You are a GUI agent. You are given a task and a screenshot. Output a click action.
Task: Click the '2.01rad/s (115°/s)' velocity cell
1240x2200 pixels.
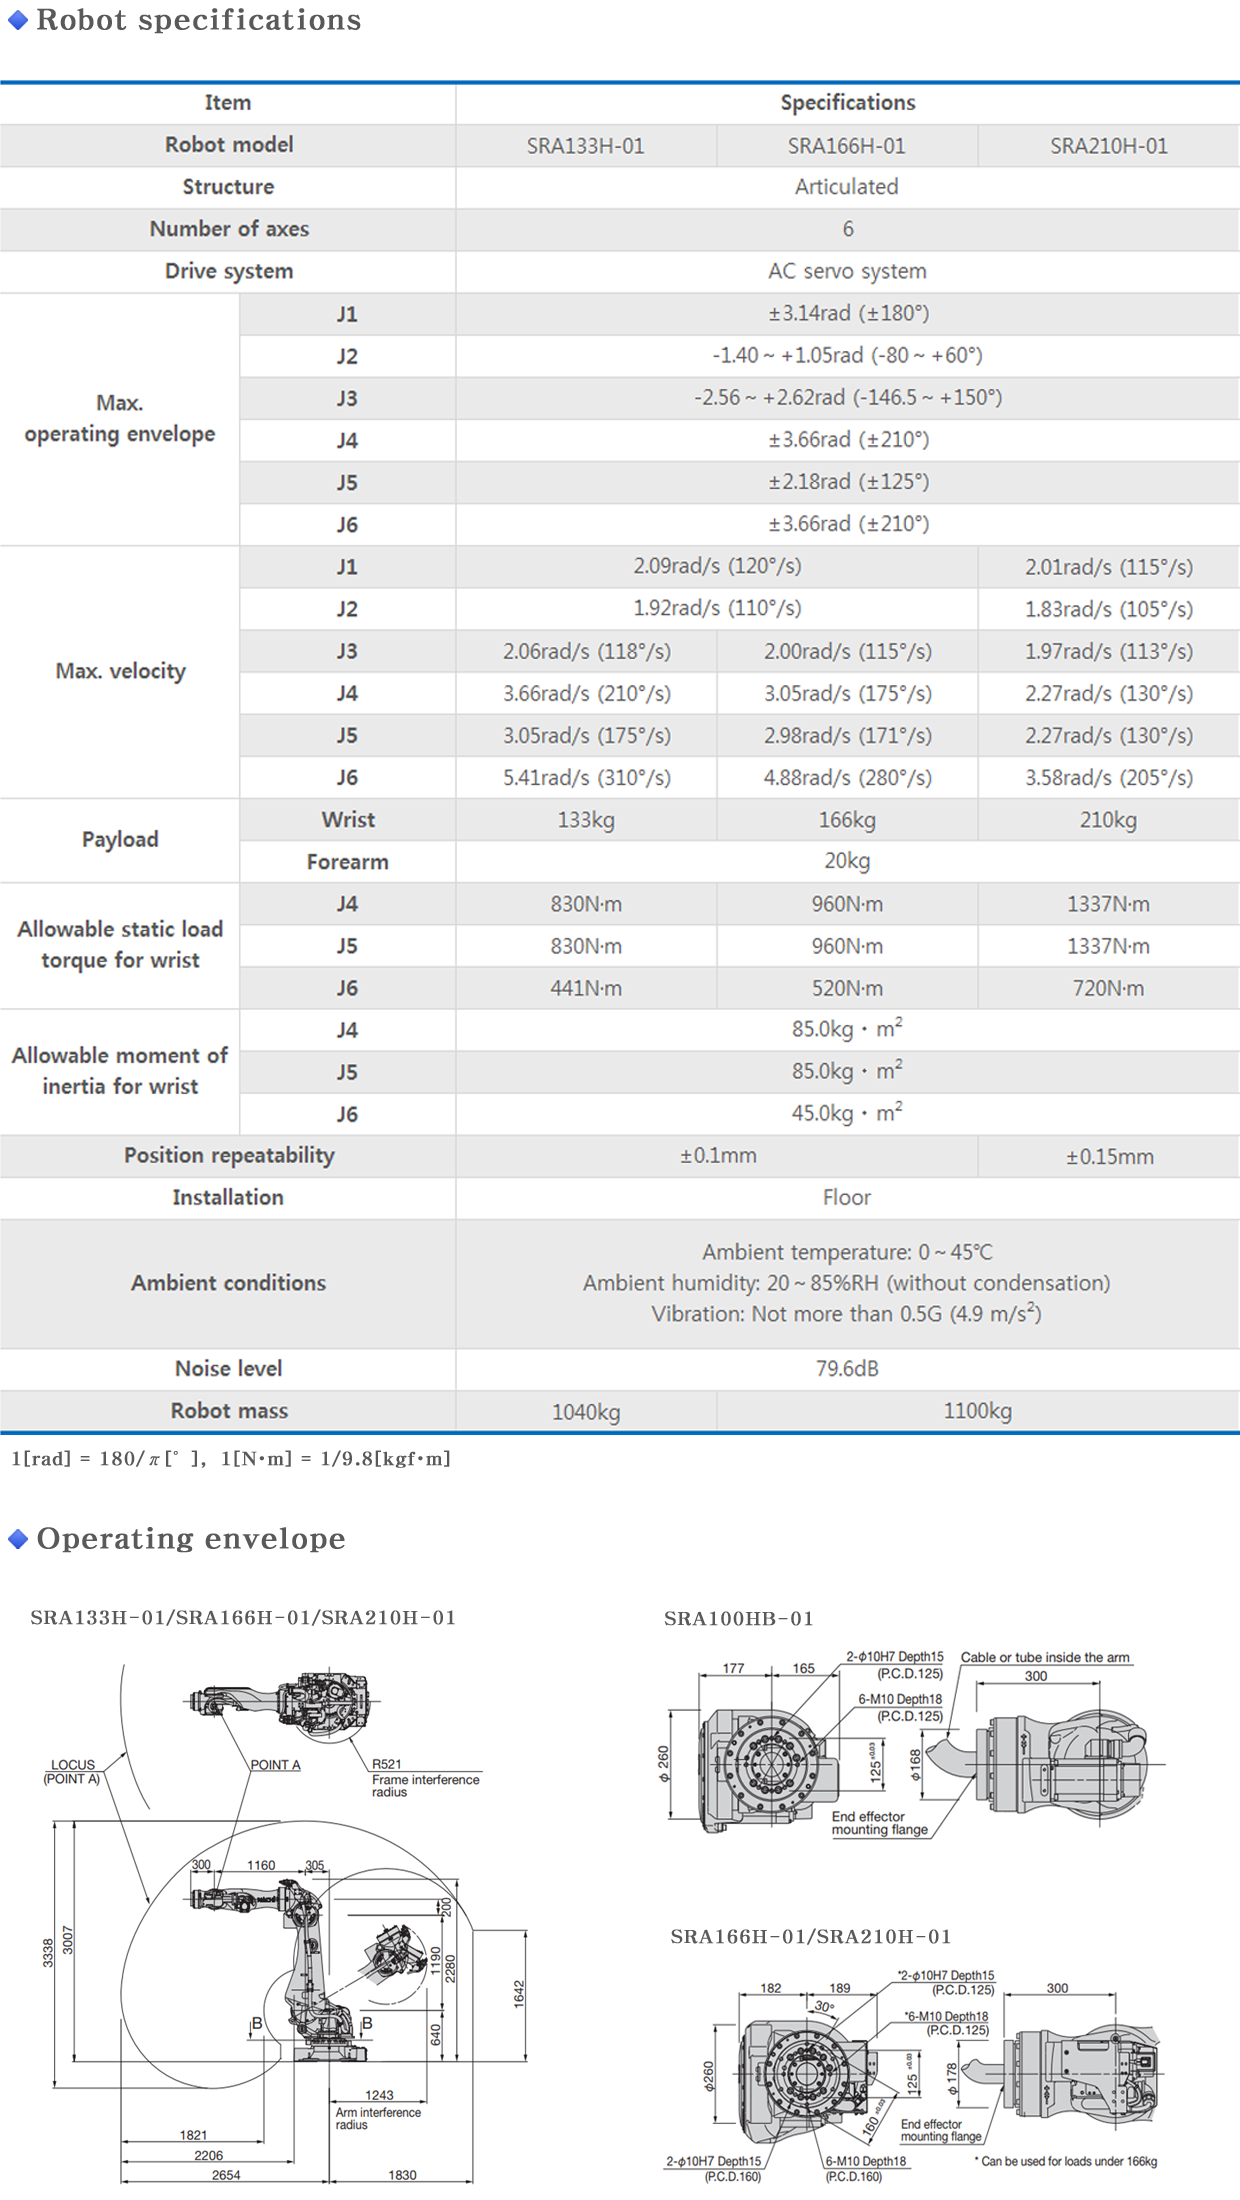[x=1109, y=567]
